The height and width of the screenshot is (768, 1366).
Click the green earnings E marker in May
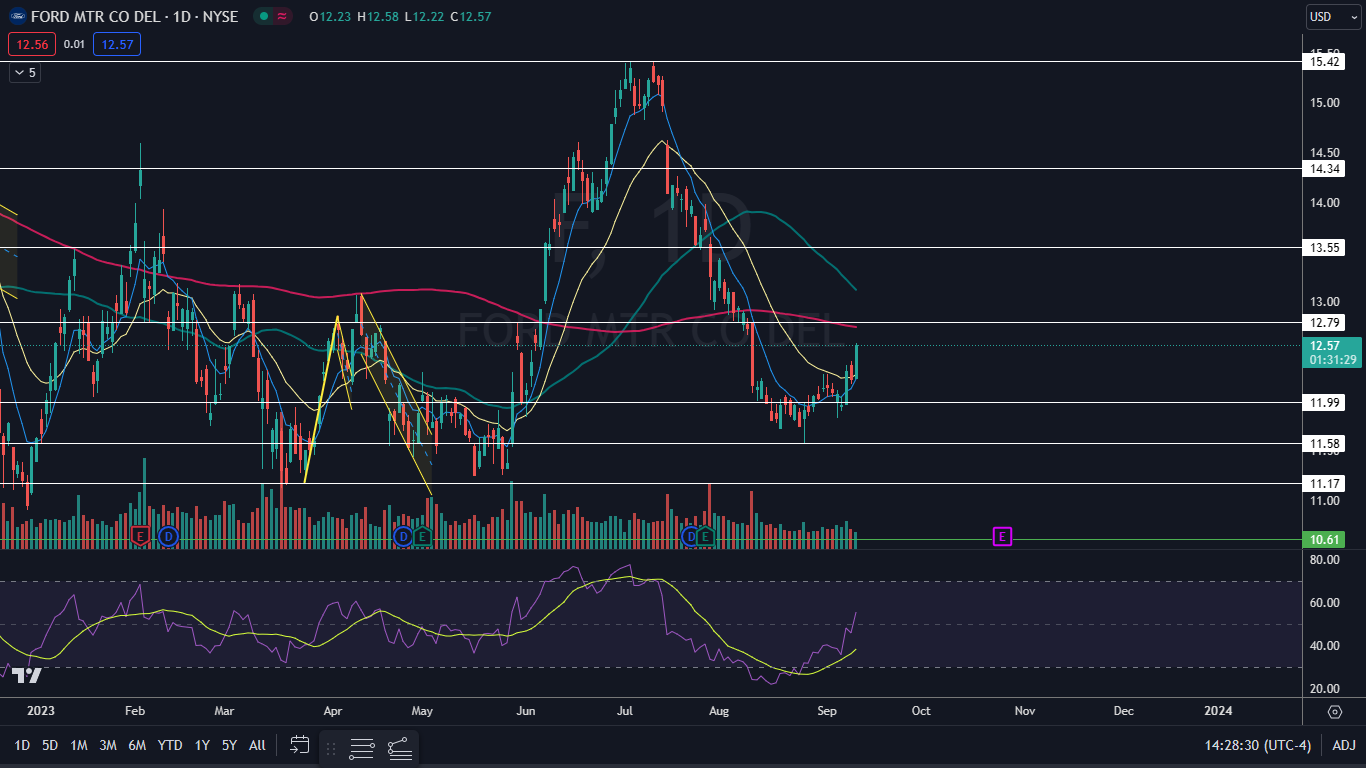tap(423, 537)
